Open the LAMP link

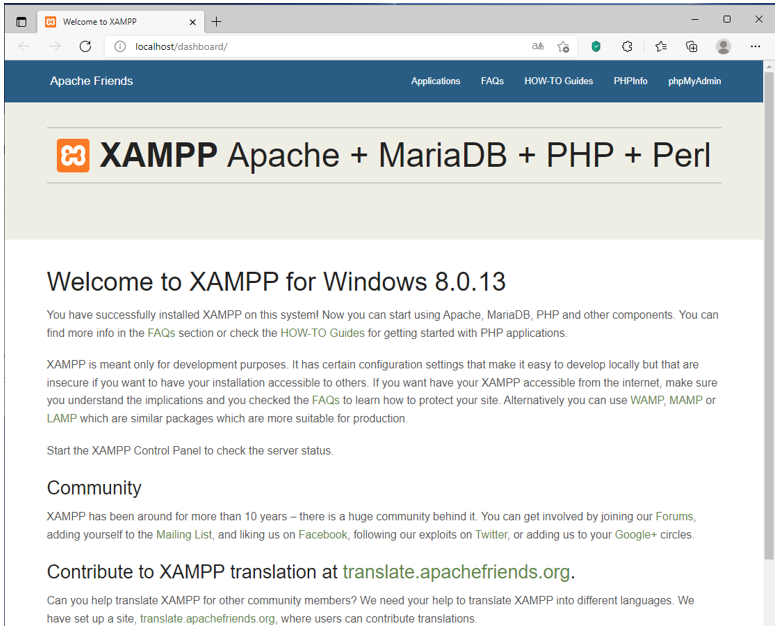(x=62, y=418)
